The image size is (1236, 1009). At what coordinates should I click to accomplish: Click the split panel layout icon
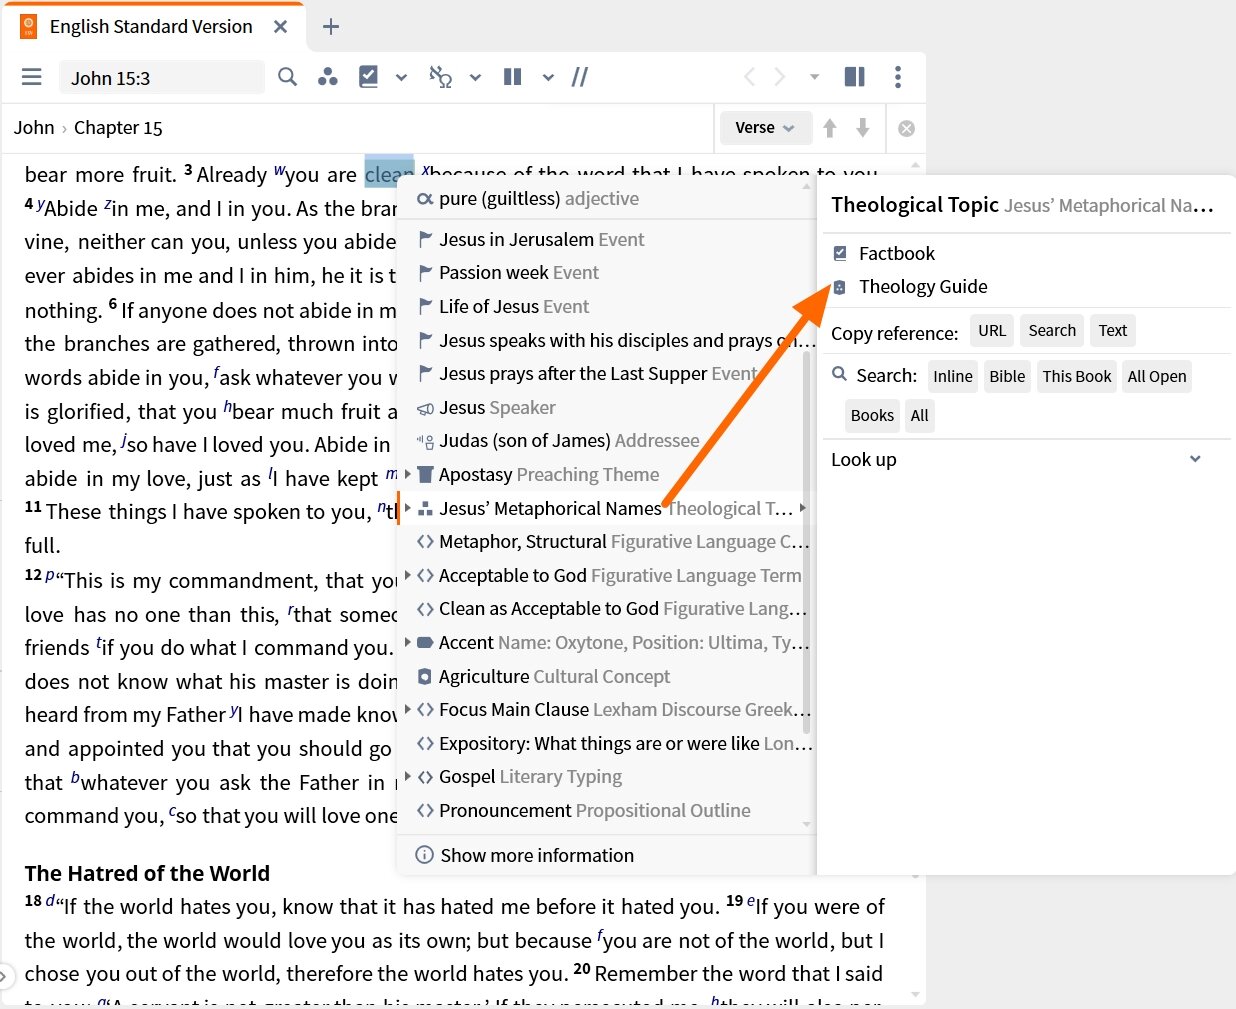click(x=855, y=77)
